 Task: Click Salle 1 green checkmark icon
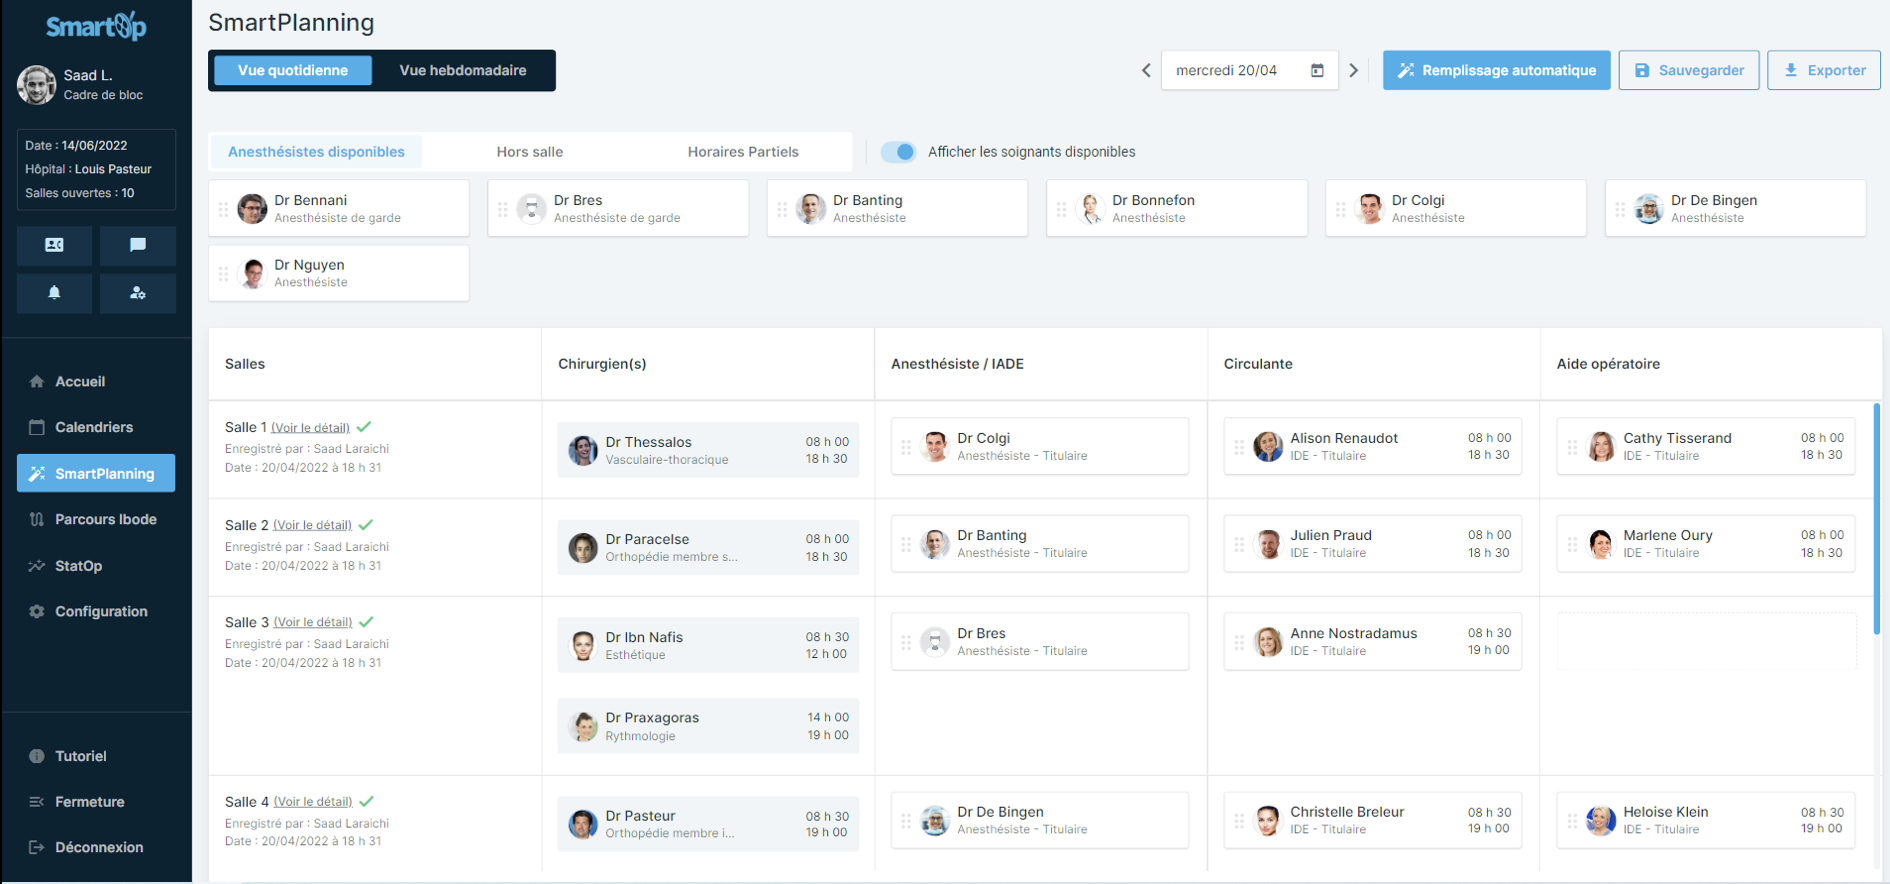pyautogui.click(x=364, y=427)
